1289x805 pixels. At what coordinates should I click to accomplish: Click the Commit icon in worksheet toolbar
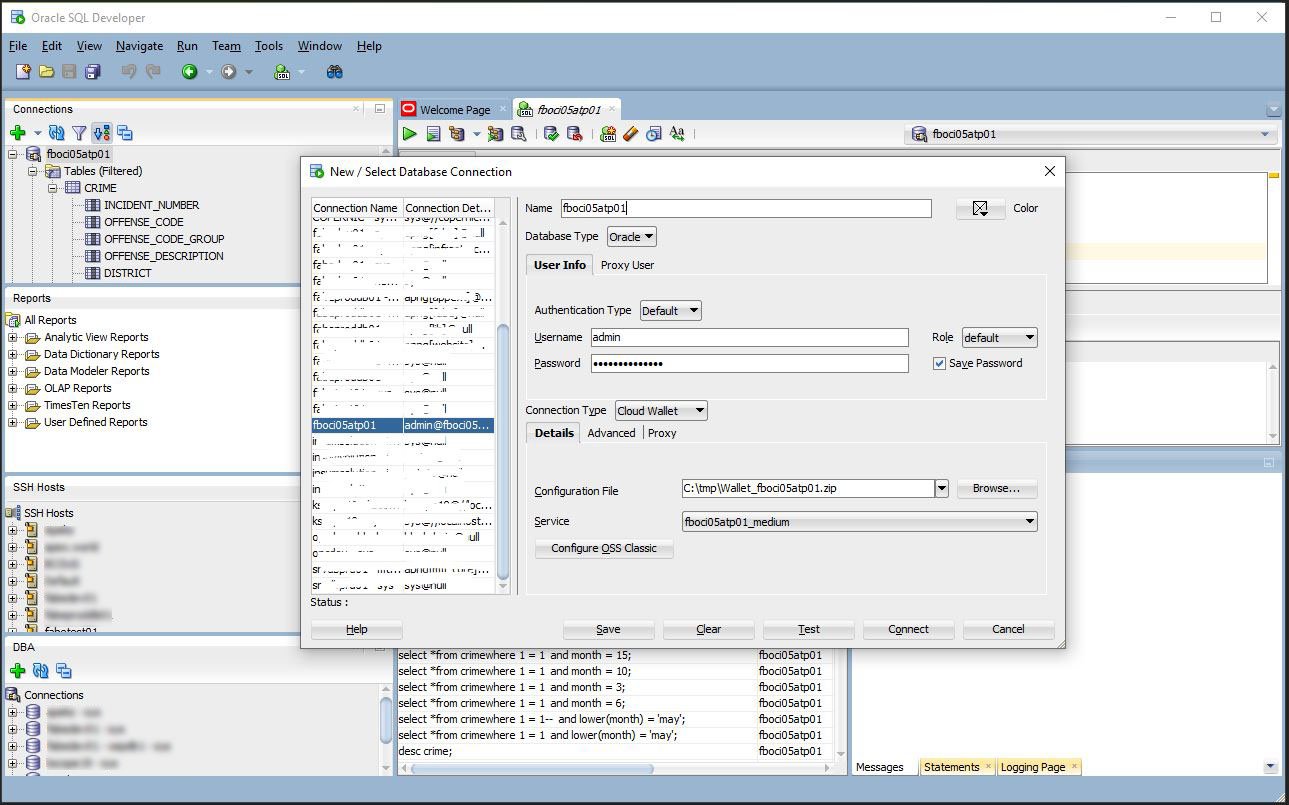click(551, 134)
